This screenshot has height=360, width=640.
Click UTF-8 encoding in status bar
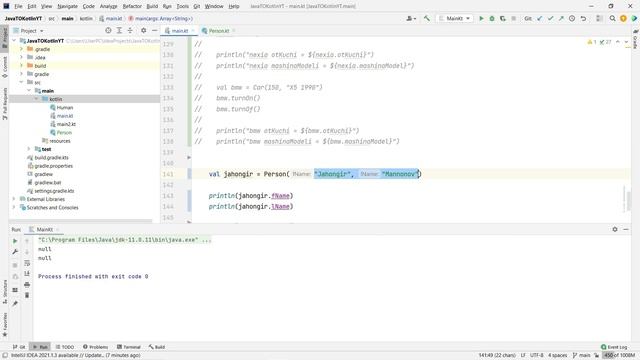tap(537, 356)
